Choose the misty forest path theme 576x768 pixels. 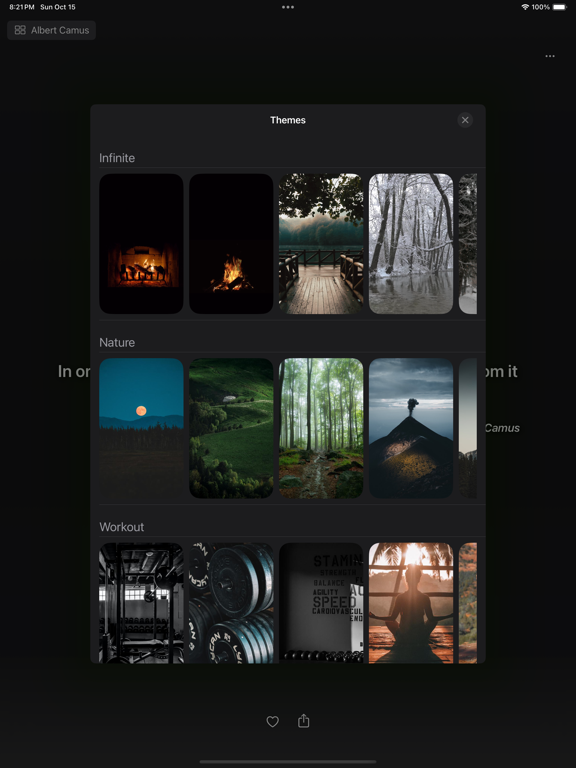(321, 428)
